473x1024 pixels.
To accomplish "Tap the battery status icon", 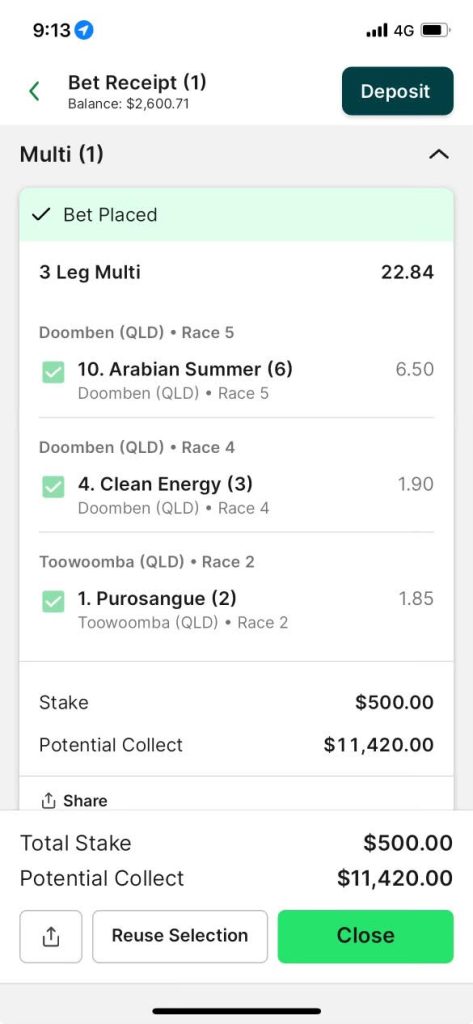I will [434, 30].
